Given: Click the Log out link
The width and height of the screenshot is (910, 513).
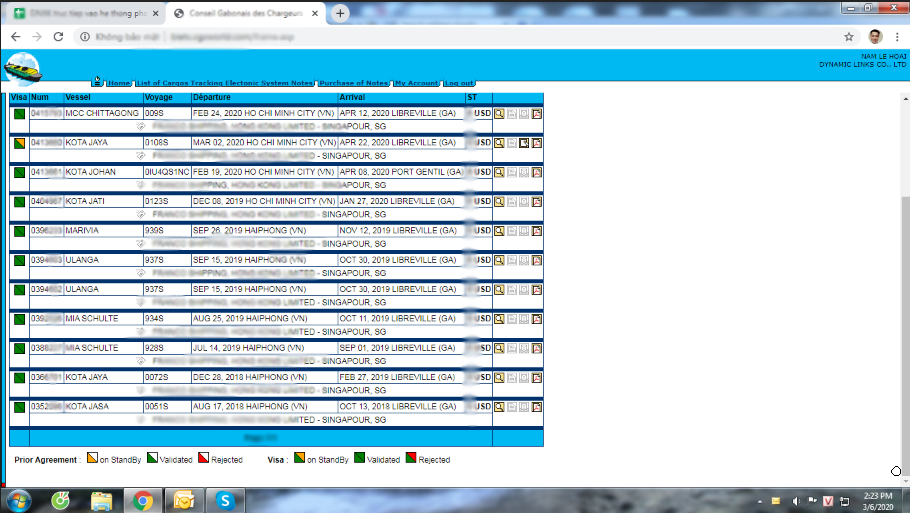Looking at the screenshot, I should point(459,83).
